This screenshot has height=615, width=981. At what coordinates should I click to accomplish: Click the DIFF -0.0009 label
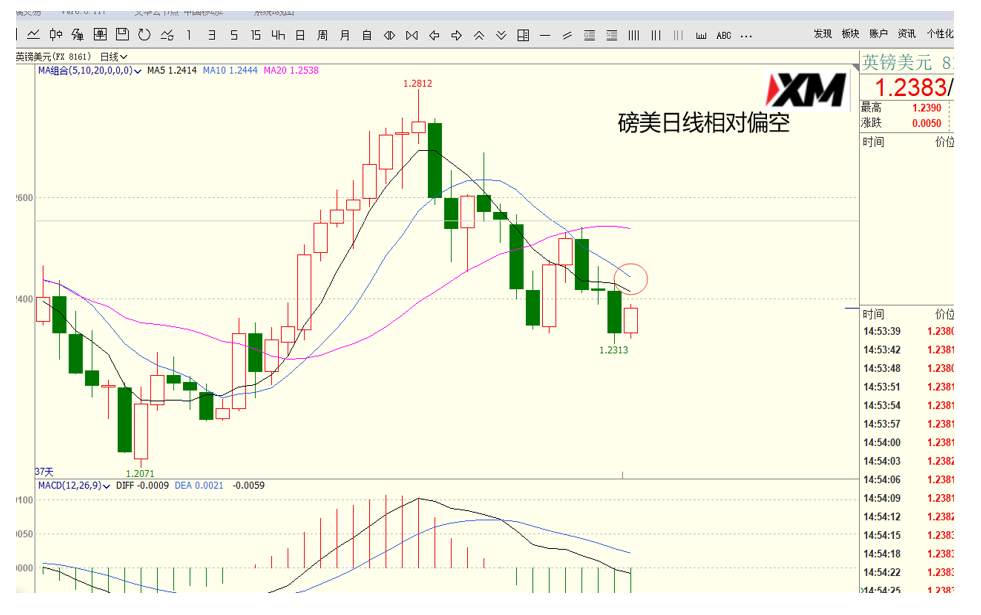tap(142, 485)
